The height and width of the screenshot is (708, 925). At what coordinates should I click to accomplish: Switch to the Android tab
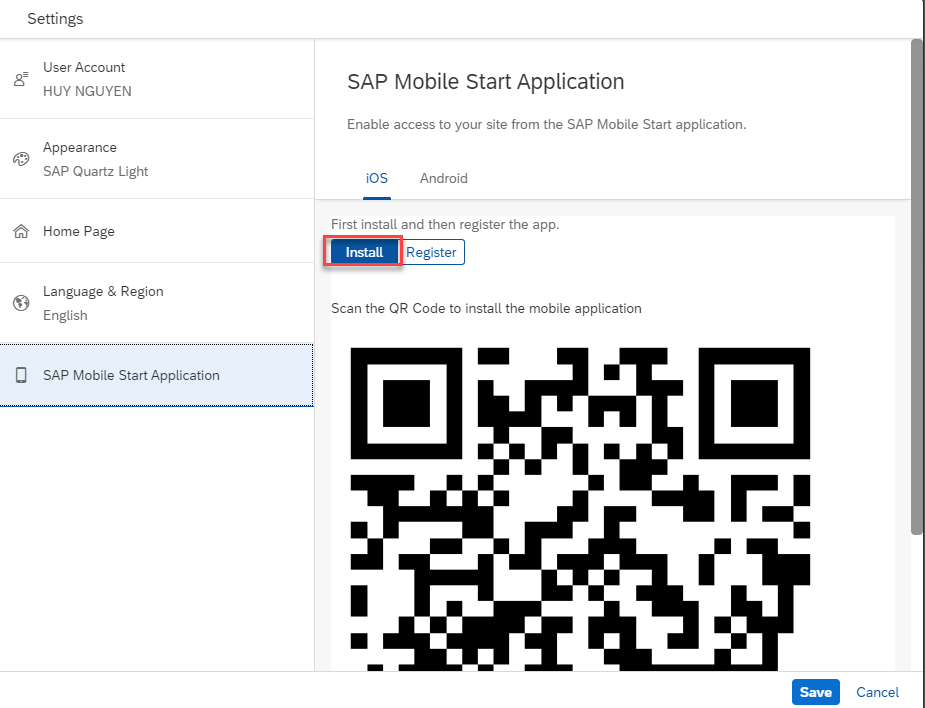click(443, 178)
